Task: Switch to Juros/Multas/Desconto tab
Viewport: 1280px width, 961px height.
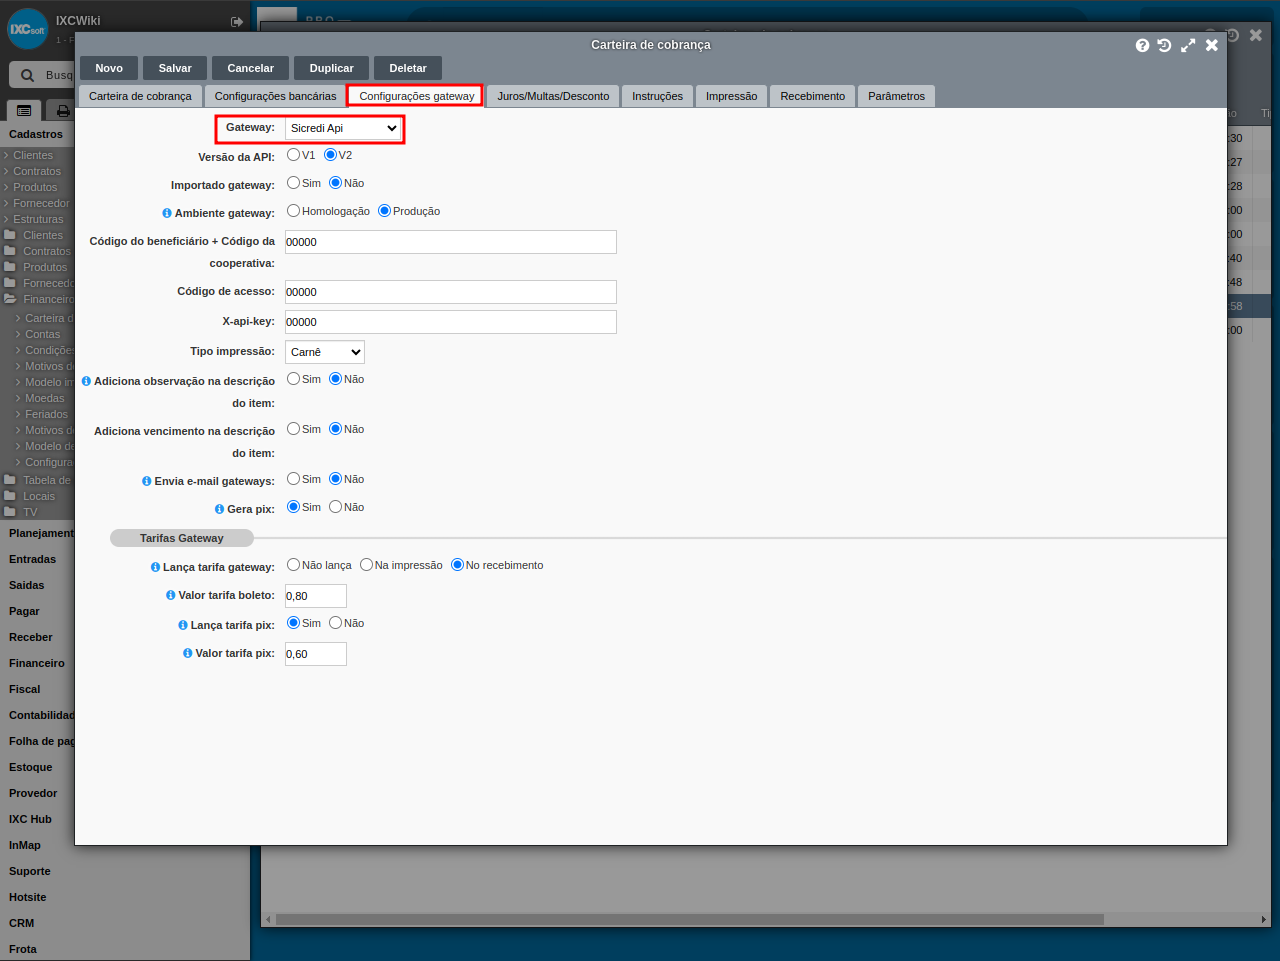Action: point(553,96)
